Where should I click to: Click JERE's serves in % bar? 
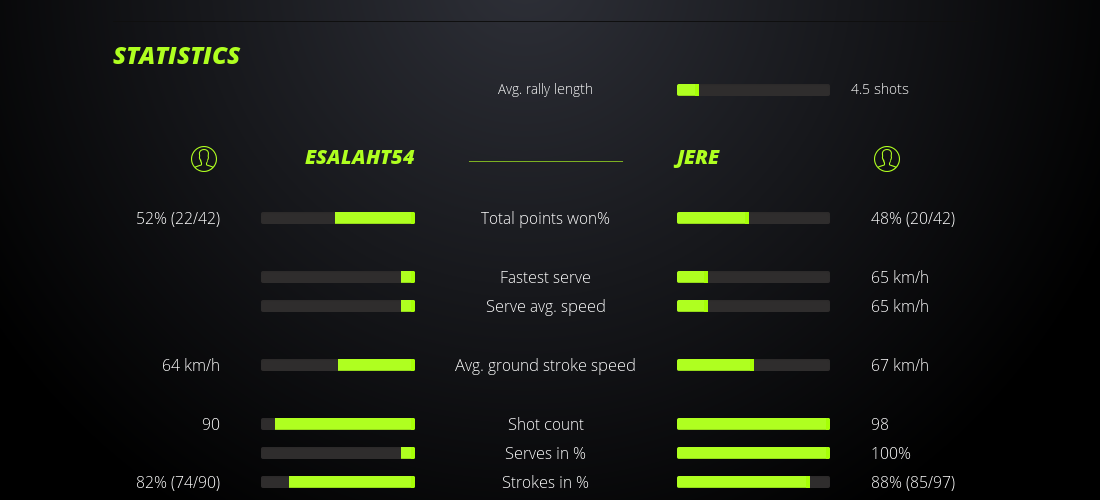click(x=753, y=453)
